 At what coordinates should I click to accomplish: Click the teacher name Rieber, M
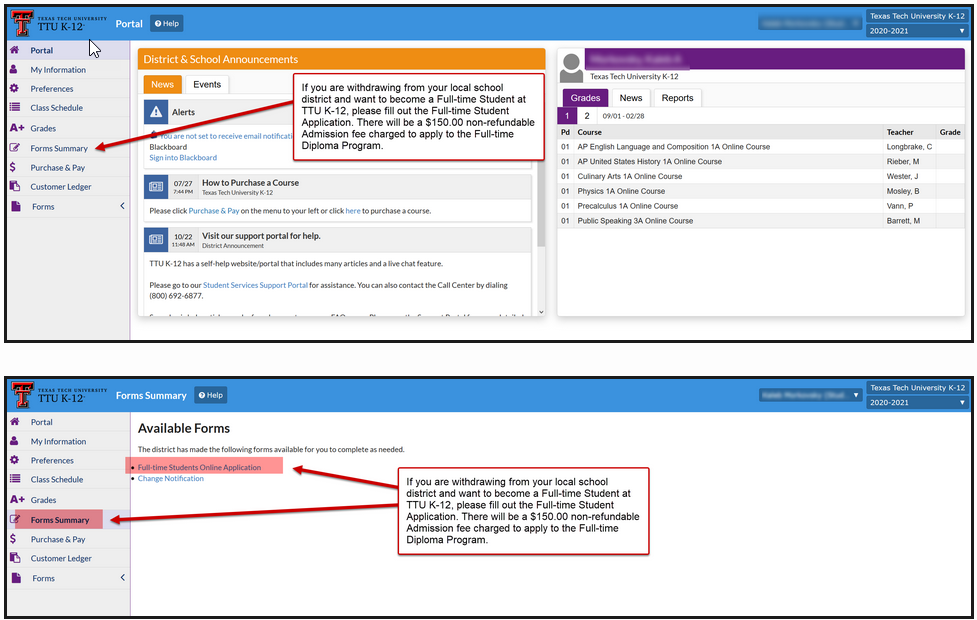coord(902,161)
